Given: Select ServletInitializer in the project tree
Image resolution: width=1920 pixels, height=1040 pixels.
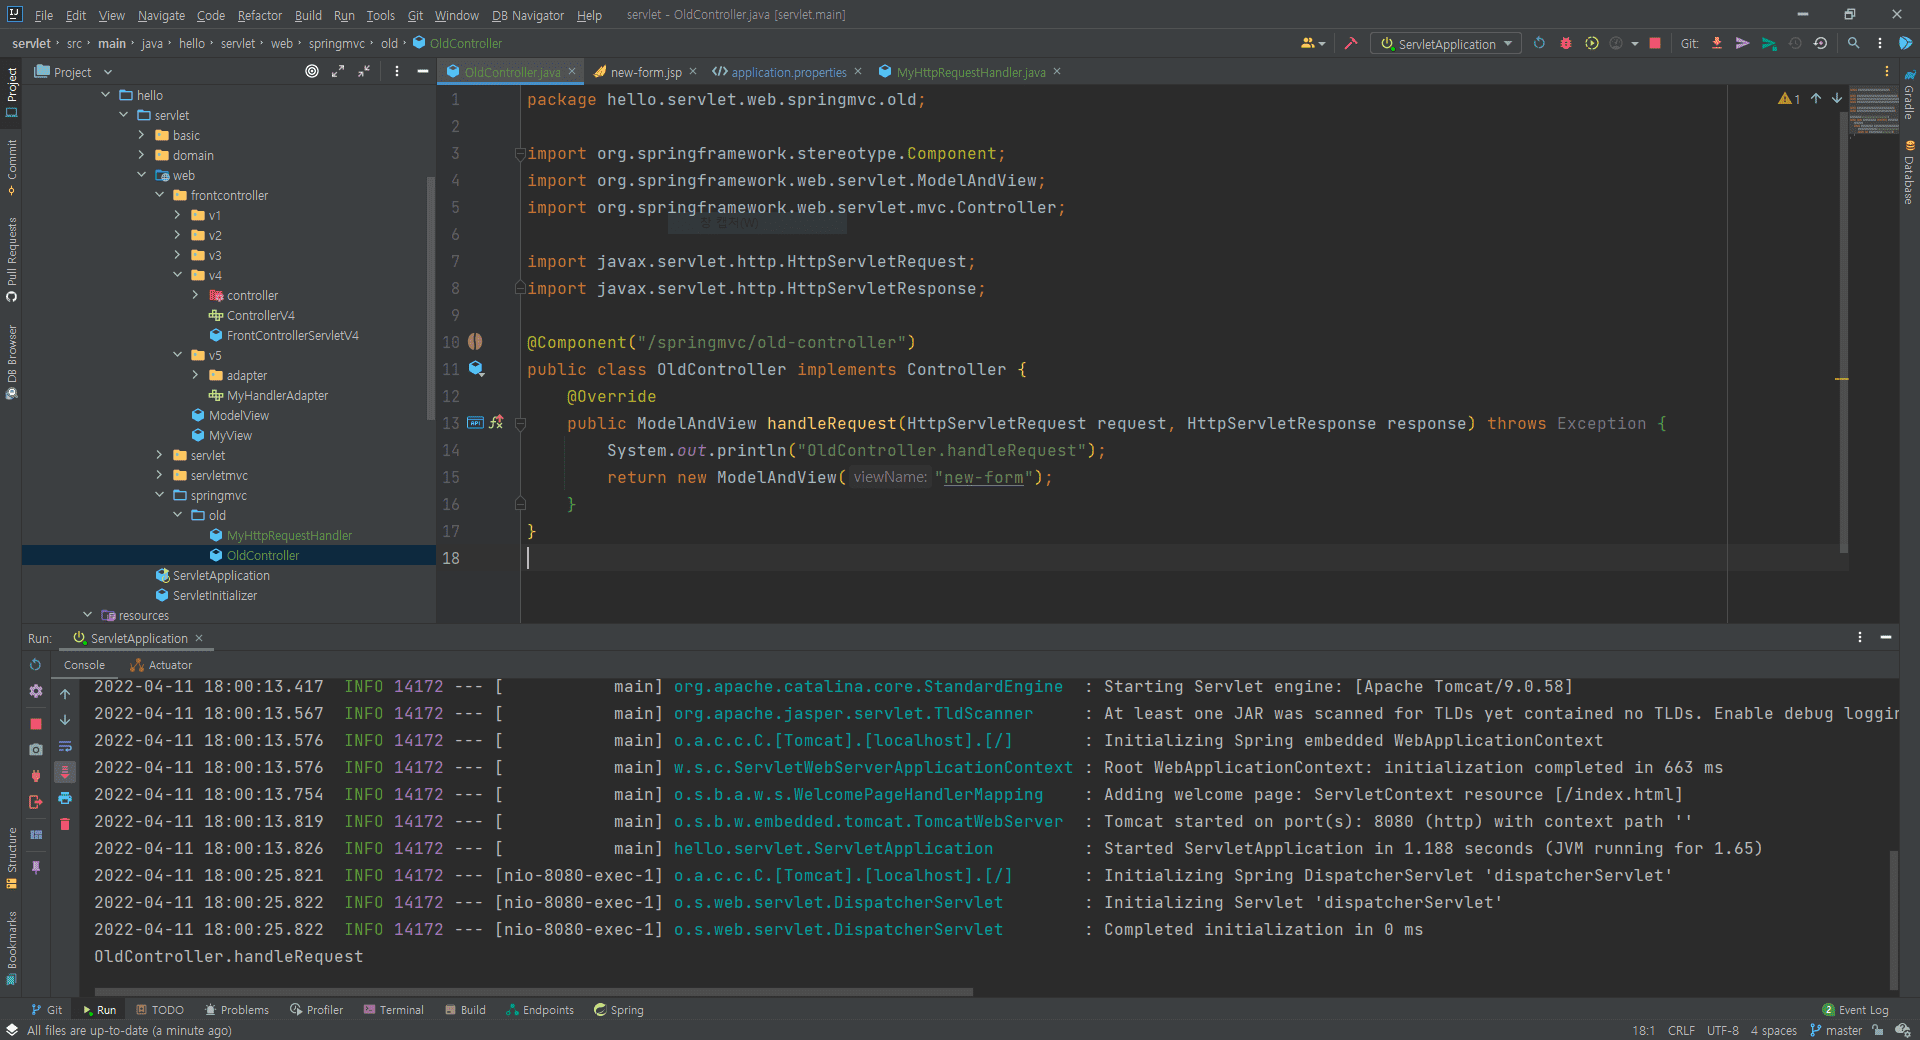Looking at the screenshot, I should click(x=214, y=596).
